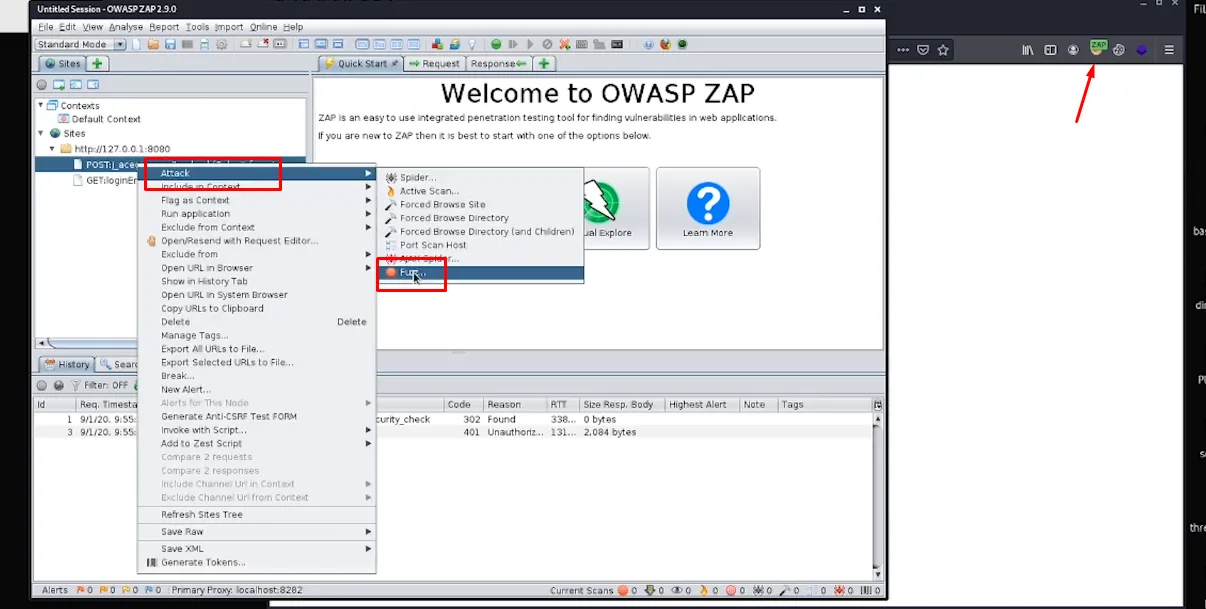Click the Highest Alert column header

(x=702, y=404)
